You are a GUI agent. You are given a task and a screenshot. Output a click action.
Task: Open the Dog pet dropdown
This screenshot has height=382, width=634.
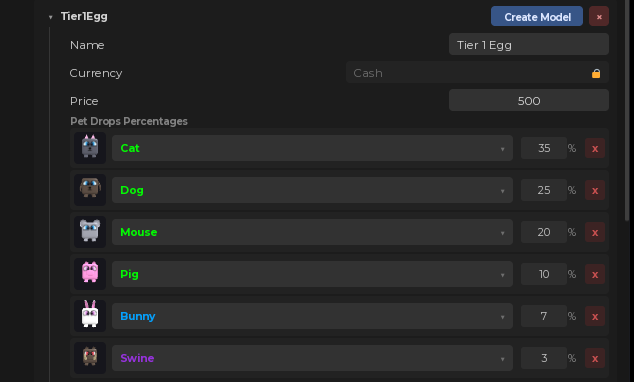coord(312,190)
